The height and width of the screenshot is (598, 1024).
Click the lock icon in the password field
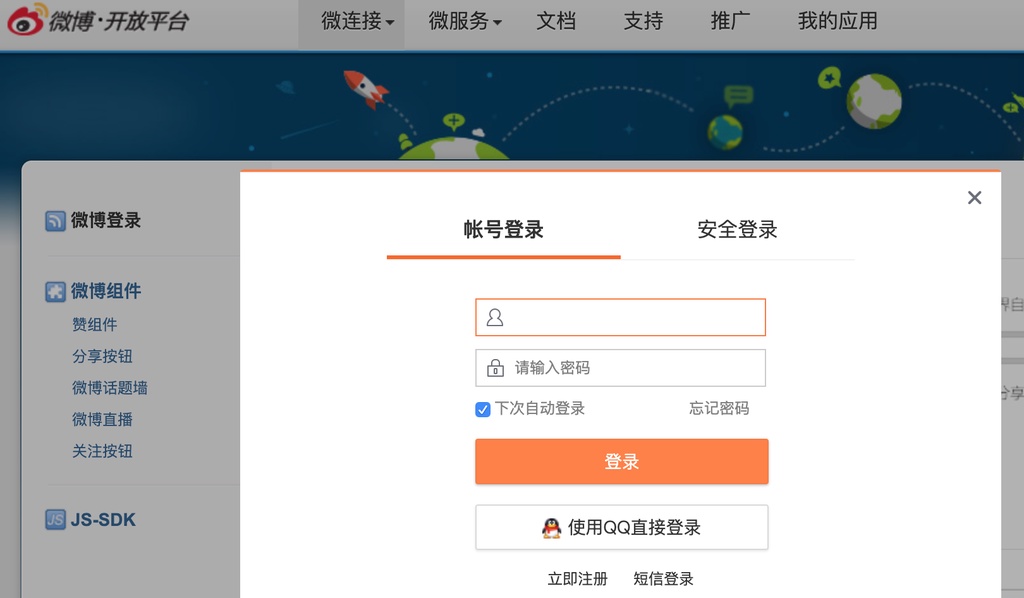click(496, 367)
